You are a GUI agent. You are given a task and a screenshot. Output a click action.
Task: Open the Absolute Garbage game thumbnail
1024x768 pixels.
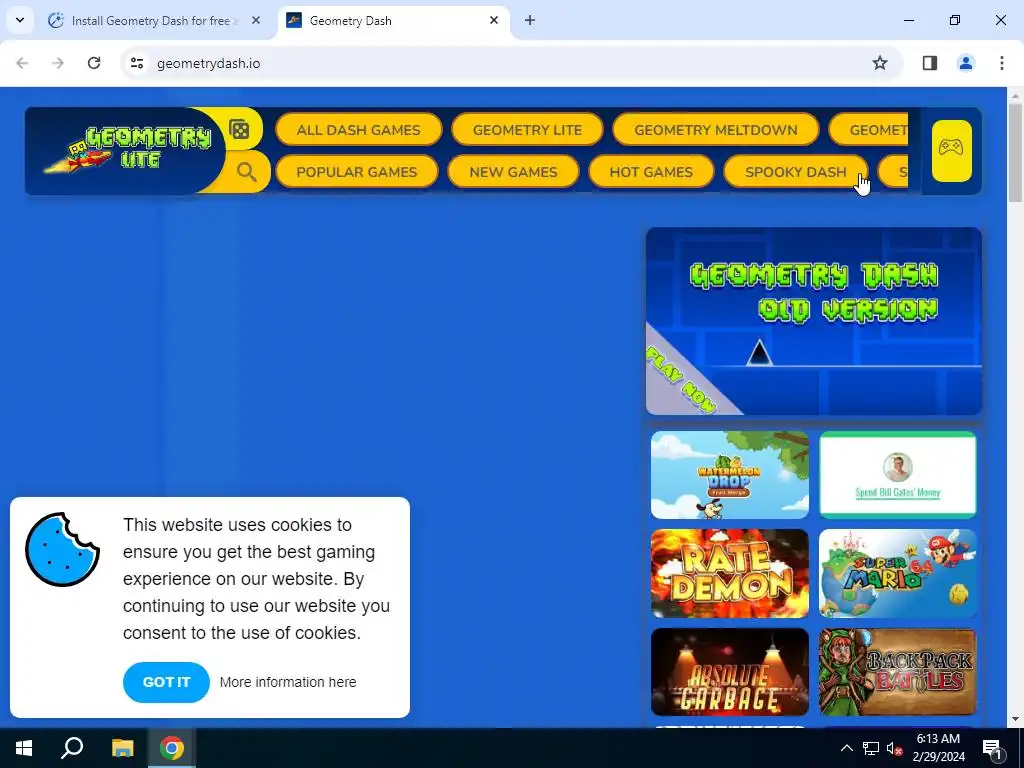[x=729, y=672]
